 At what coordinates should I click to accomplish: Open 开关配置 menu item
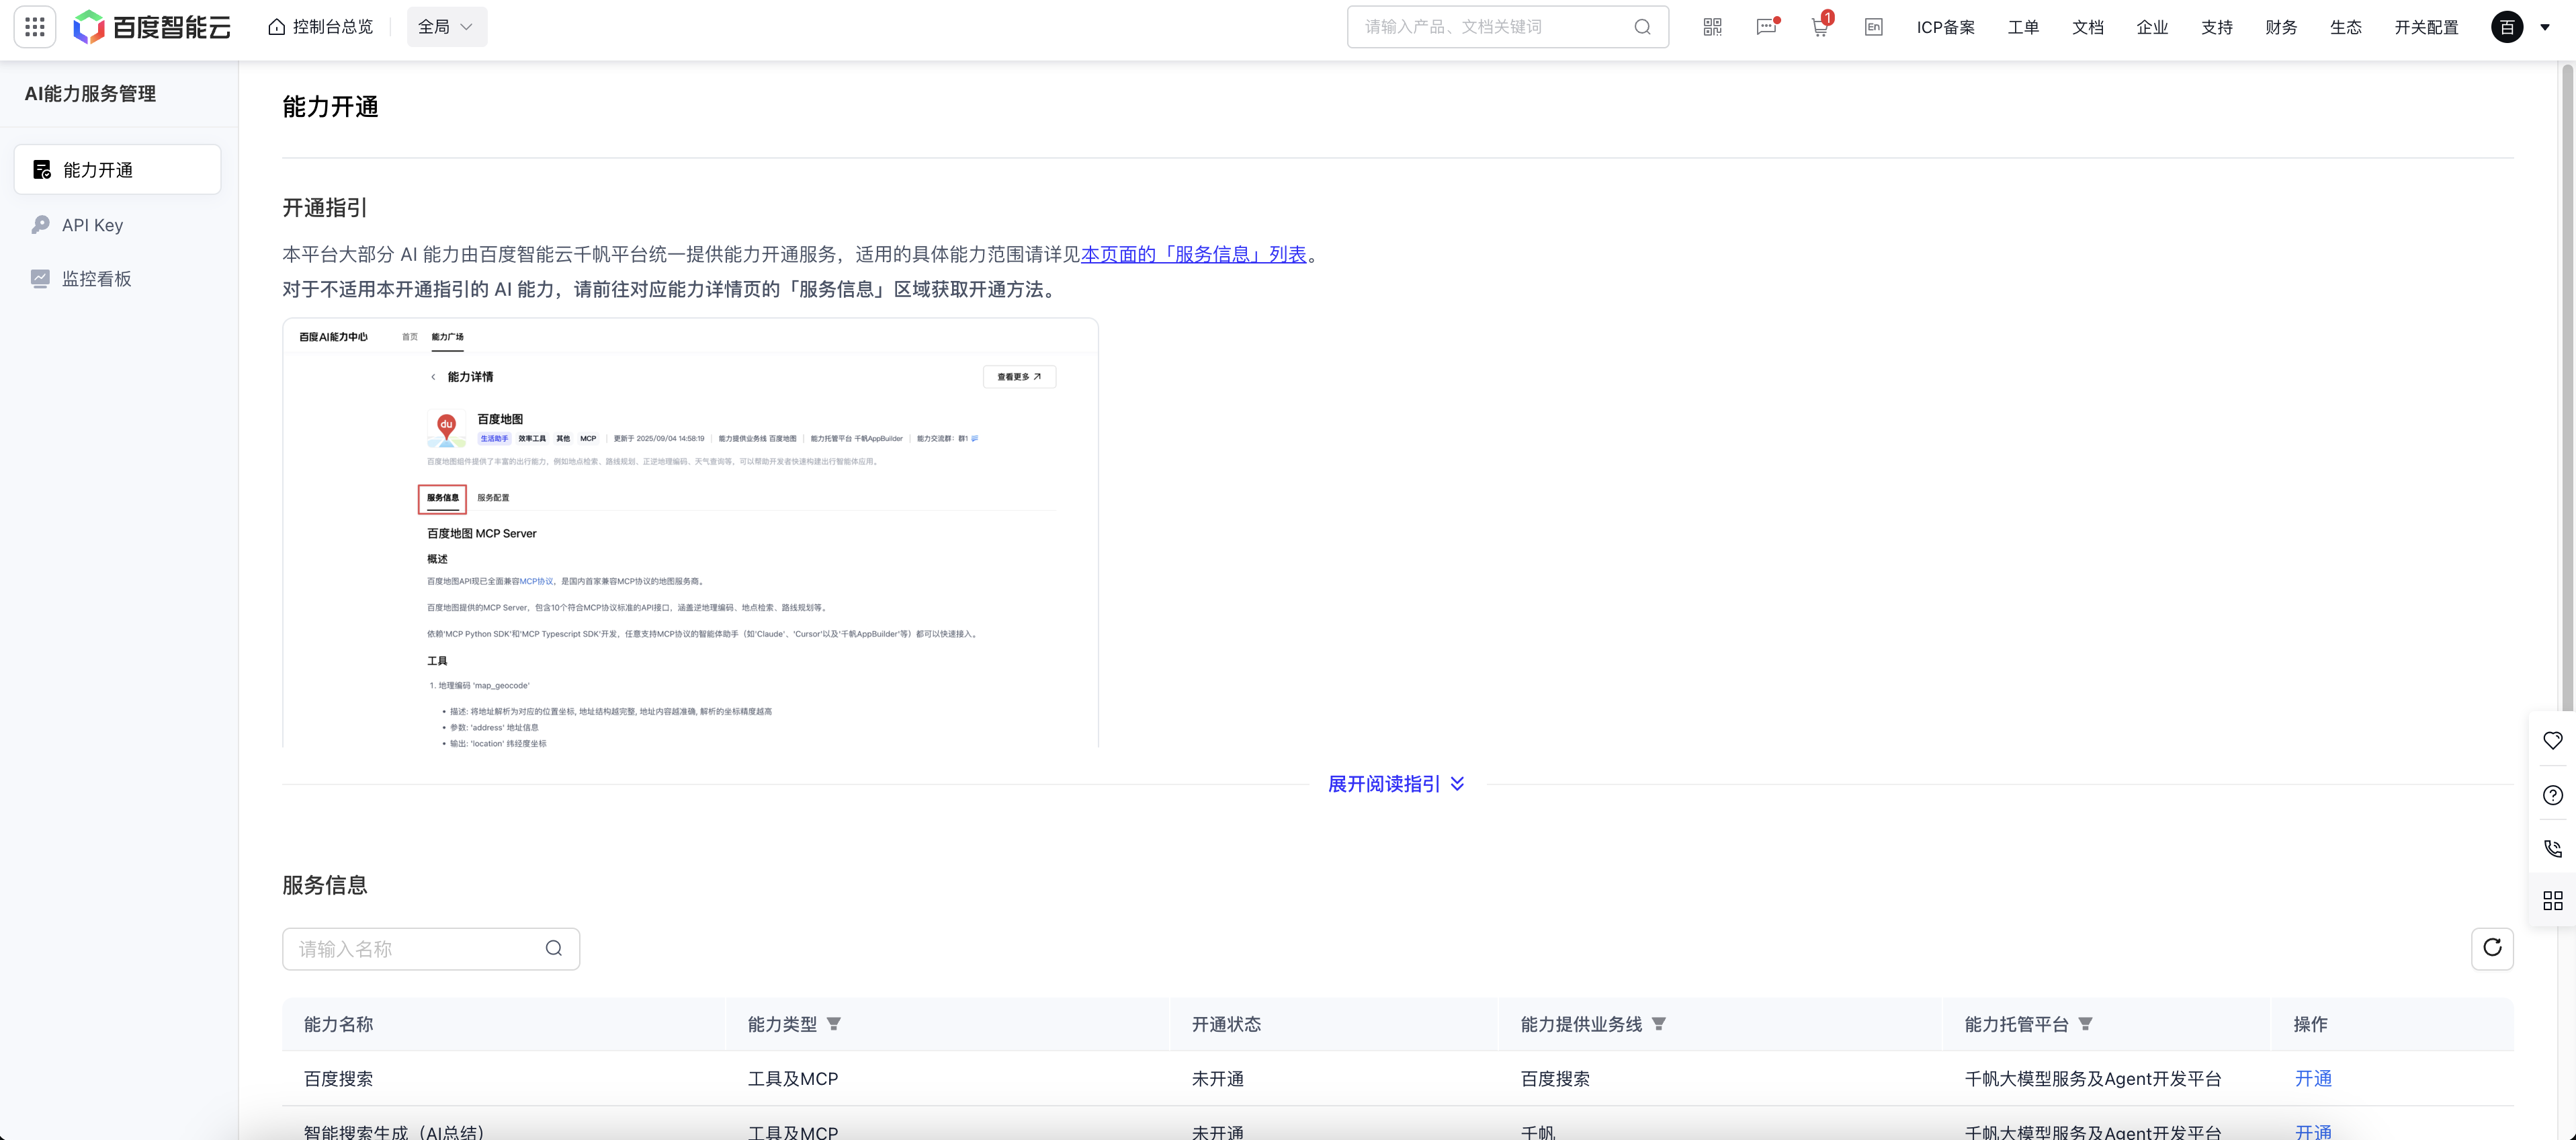click(2426, 27)
